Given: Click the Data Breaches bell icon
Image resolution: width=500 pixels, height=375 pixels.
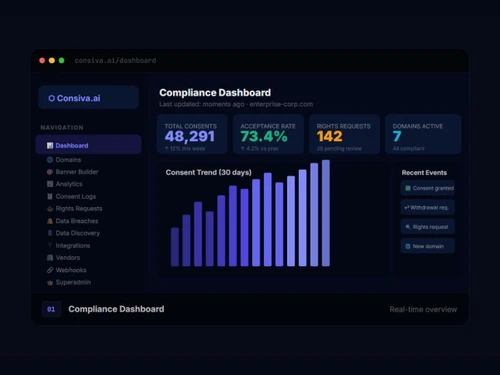Looking at the screenshot, I should 50,221.
